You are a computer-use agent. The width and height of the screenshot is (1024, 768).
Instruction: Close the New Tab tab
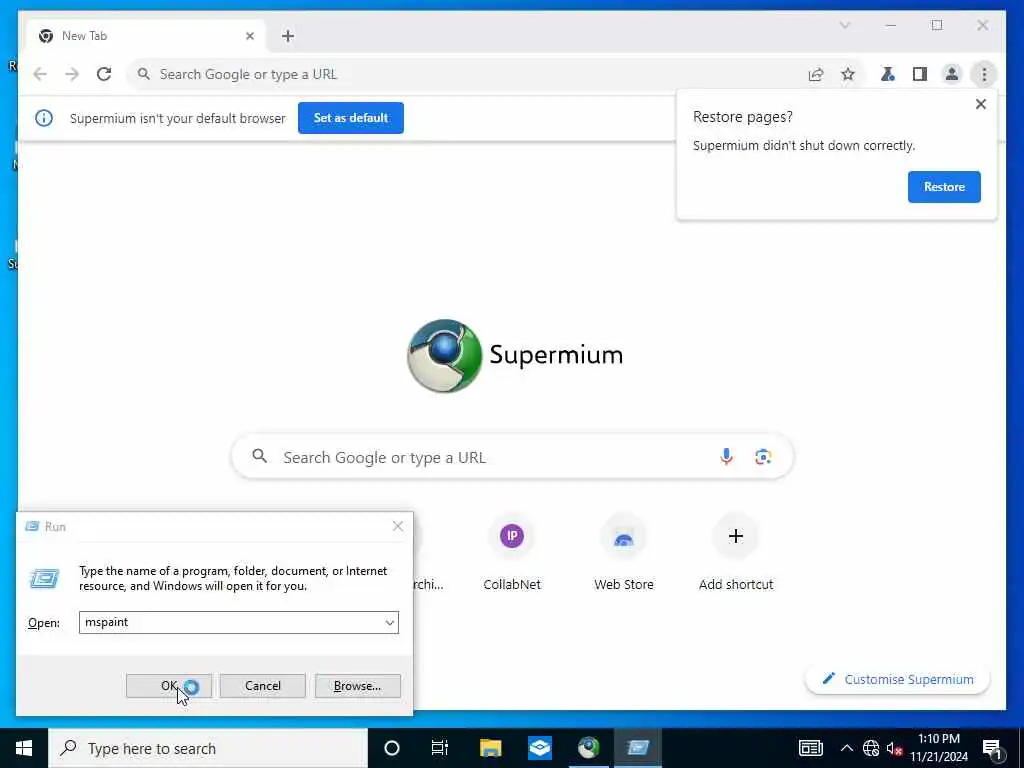coord(249,36)
